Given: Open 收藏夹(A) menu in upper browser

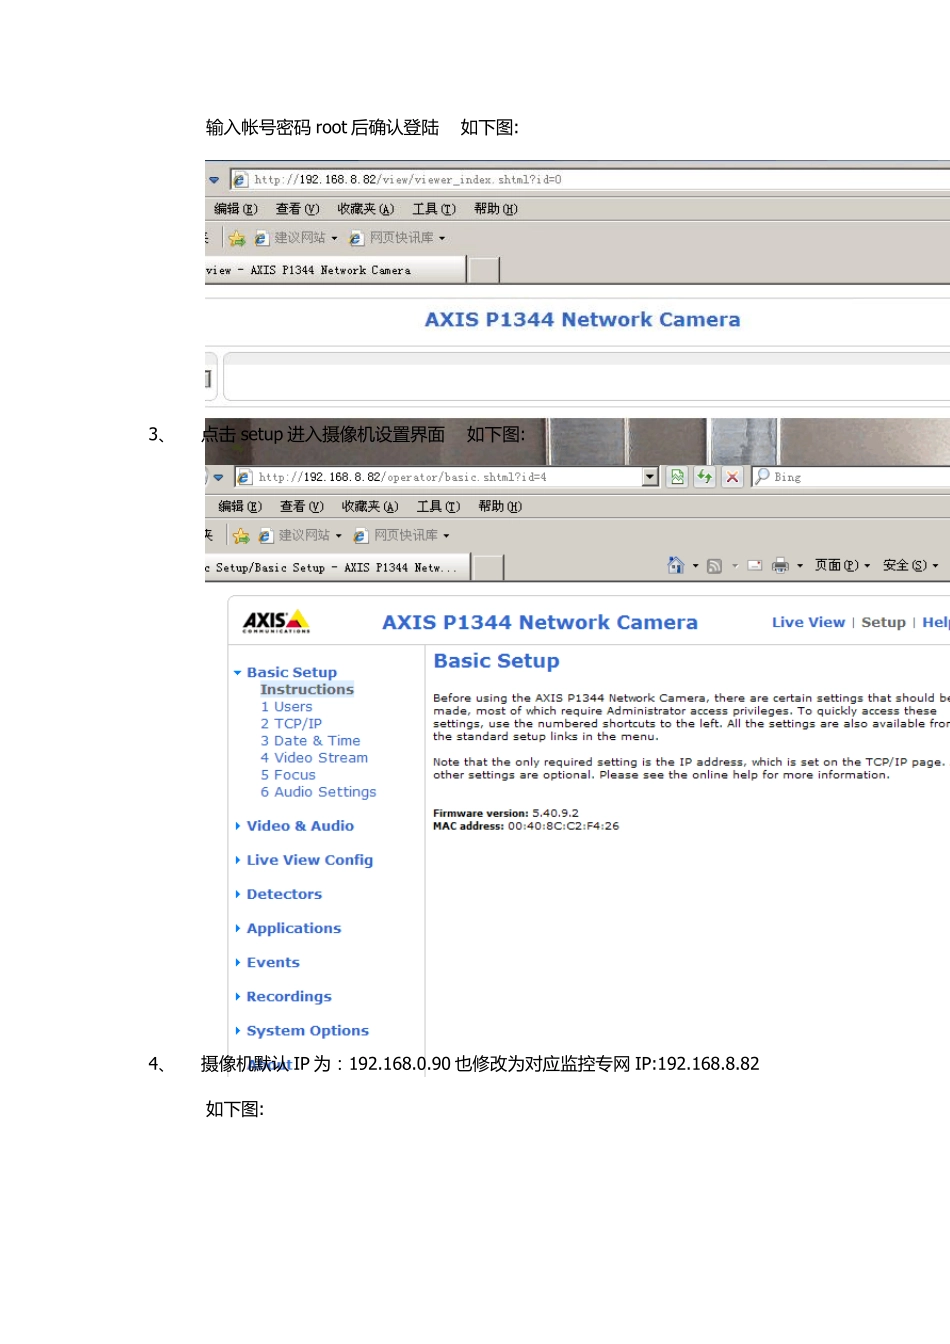Looking at the screenshot, I should [x=366, y=209].
